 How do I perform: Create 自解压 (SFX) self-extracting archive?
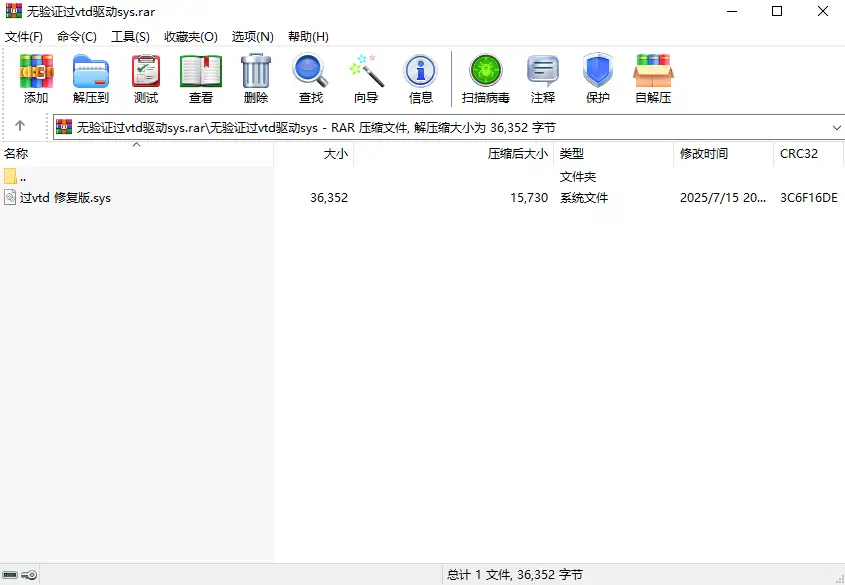tap(652, 78)
